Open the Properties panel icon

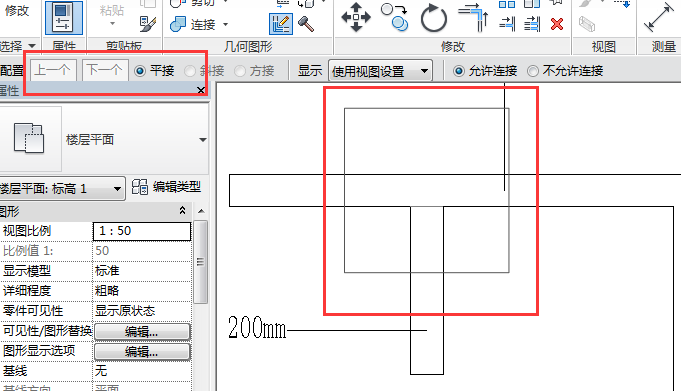[64, 18]
